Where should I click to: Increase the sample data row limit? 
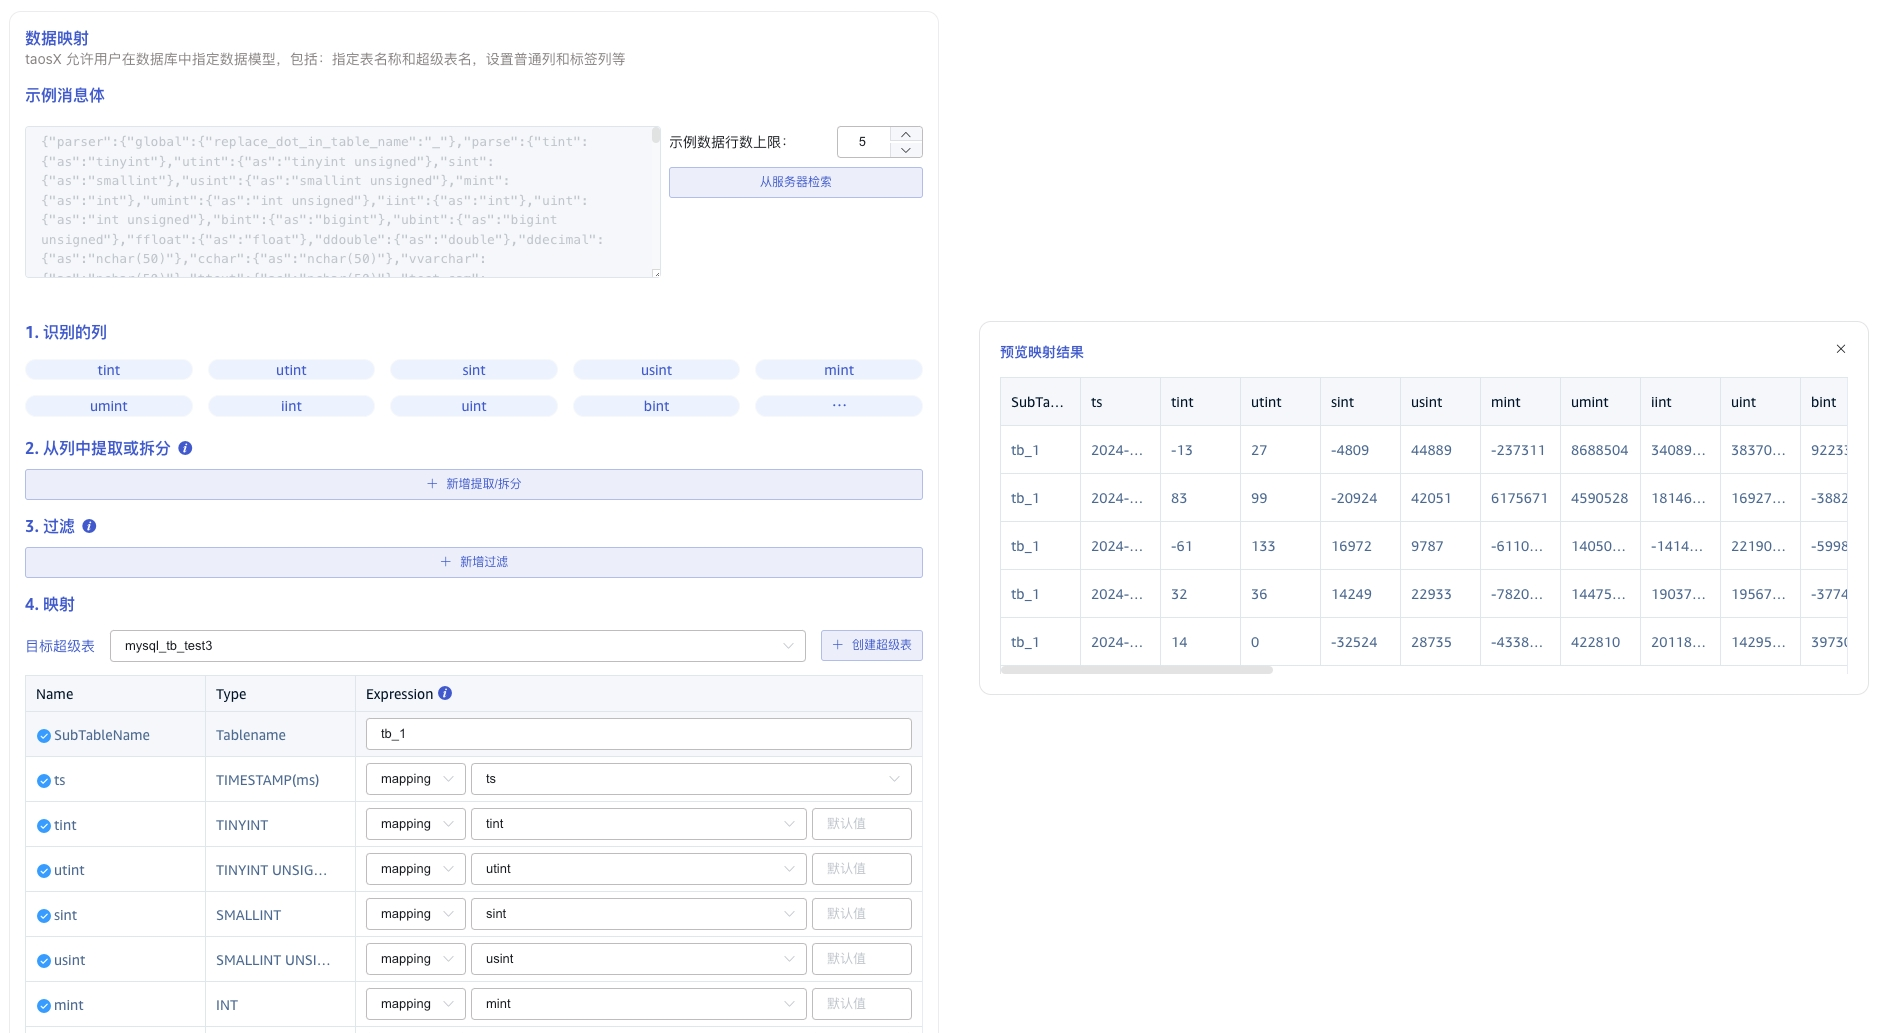(905, 134)
